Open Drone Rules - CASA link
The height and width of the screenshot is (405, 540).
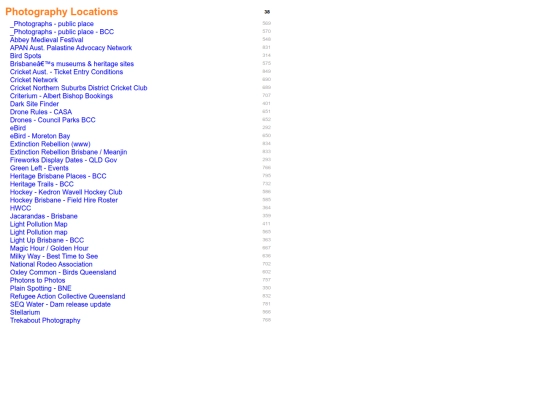[x=41, y=112]
